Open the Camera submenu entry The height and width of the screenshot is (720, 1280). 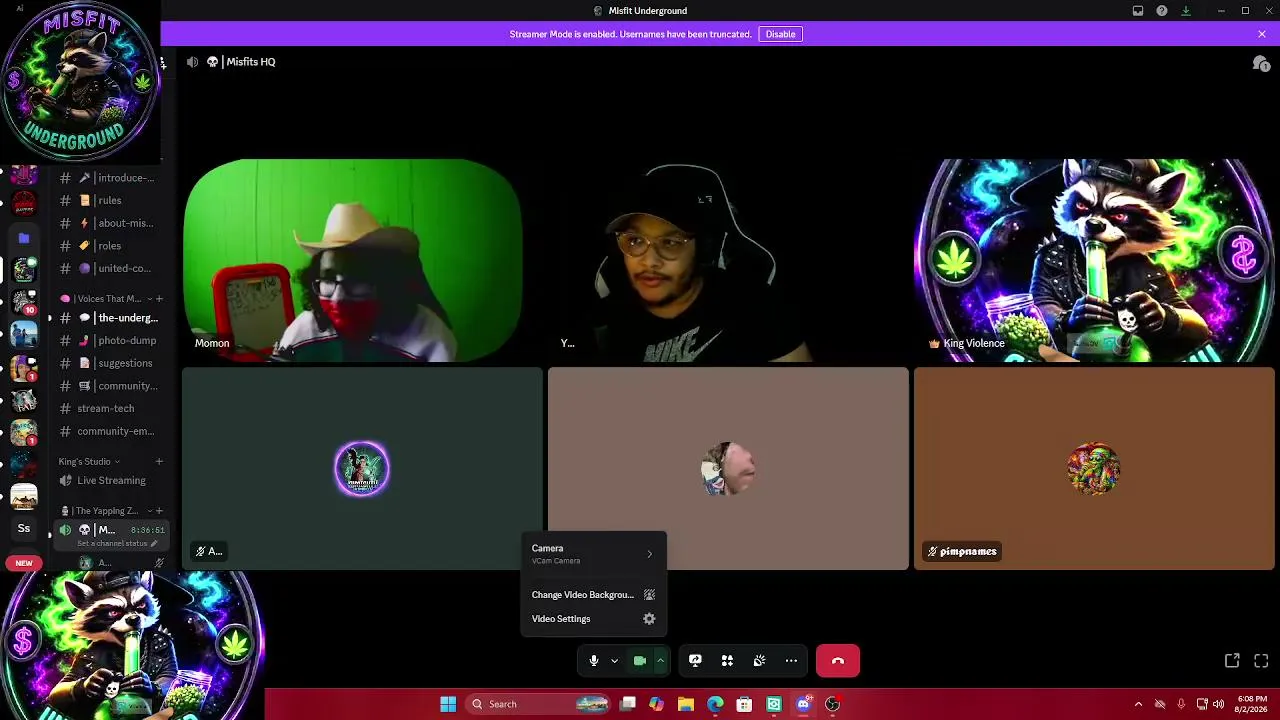click(593, 554)
